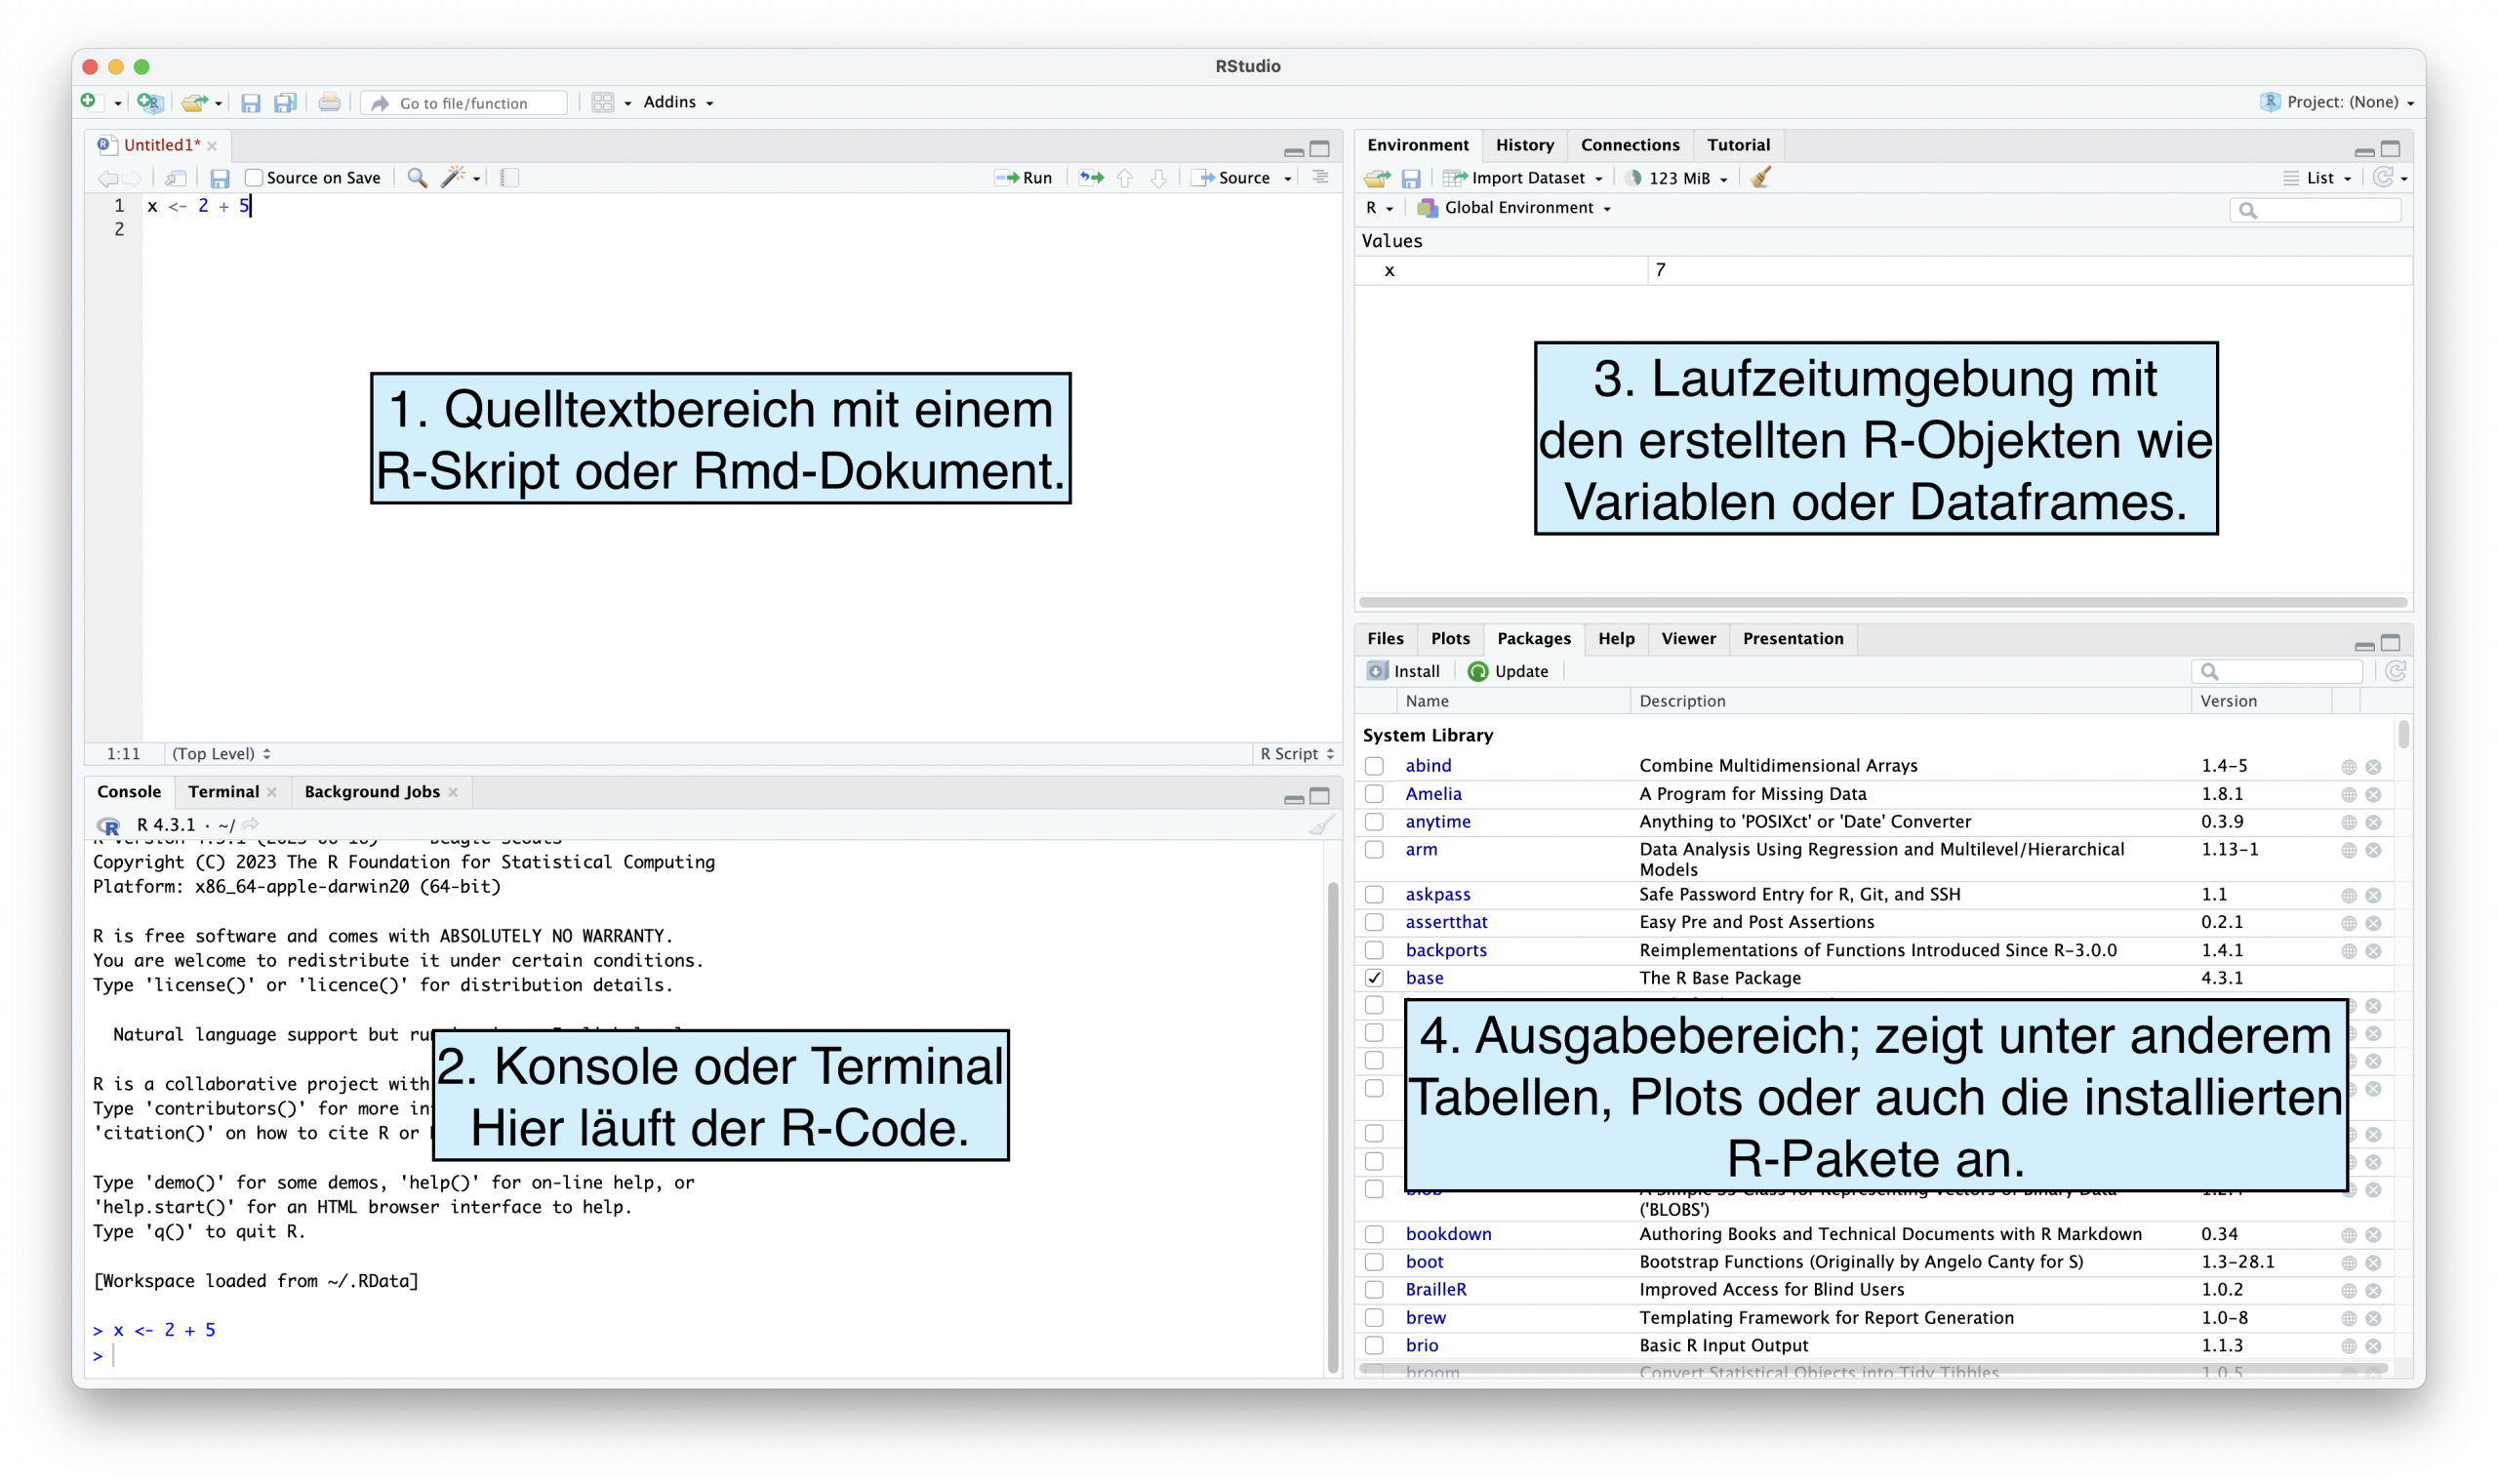Open the R language dropdown in Environment
2498x1484 pixels.
(1379, 208)
